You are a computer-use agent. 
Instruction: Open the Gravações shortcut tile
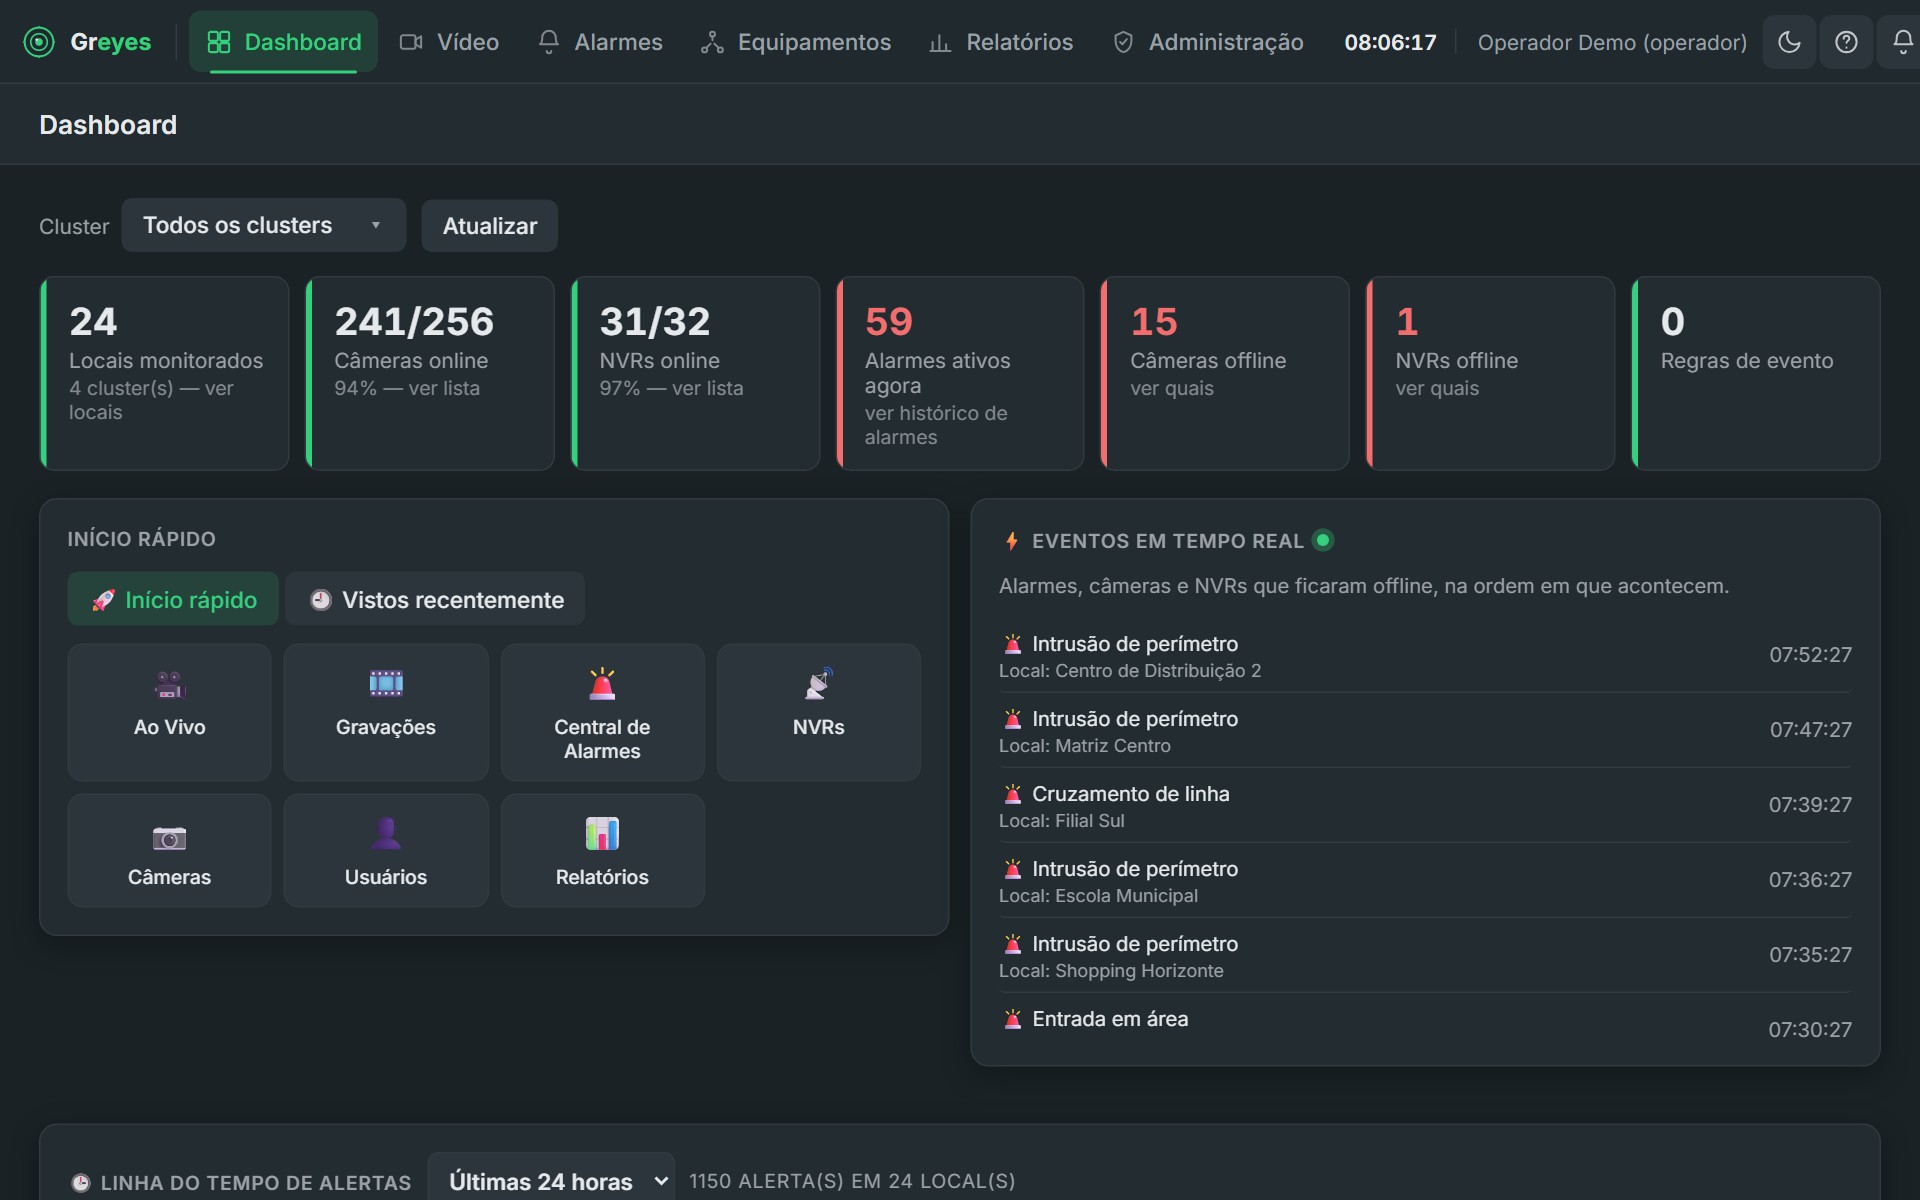(x=386, y=712)
